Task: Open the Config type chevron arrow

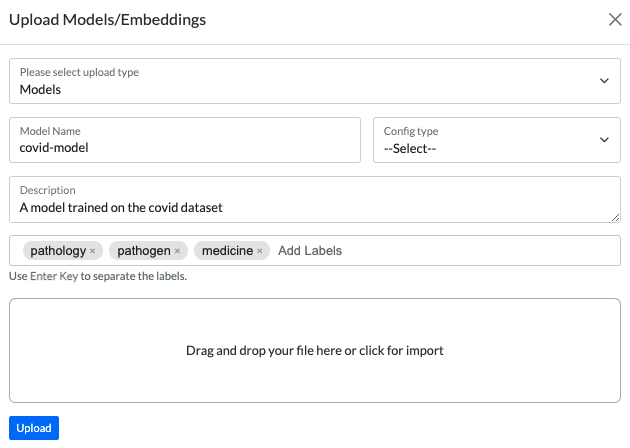Action: 604,140
